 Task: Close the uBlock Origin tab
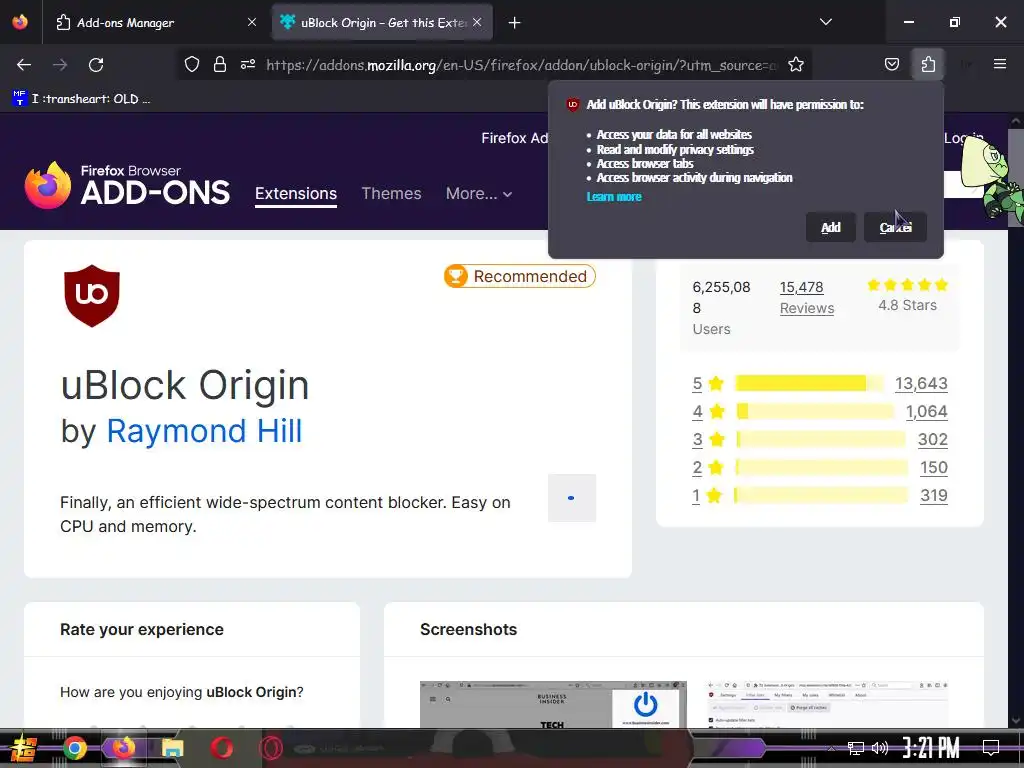point(477,22)
